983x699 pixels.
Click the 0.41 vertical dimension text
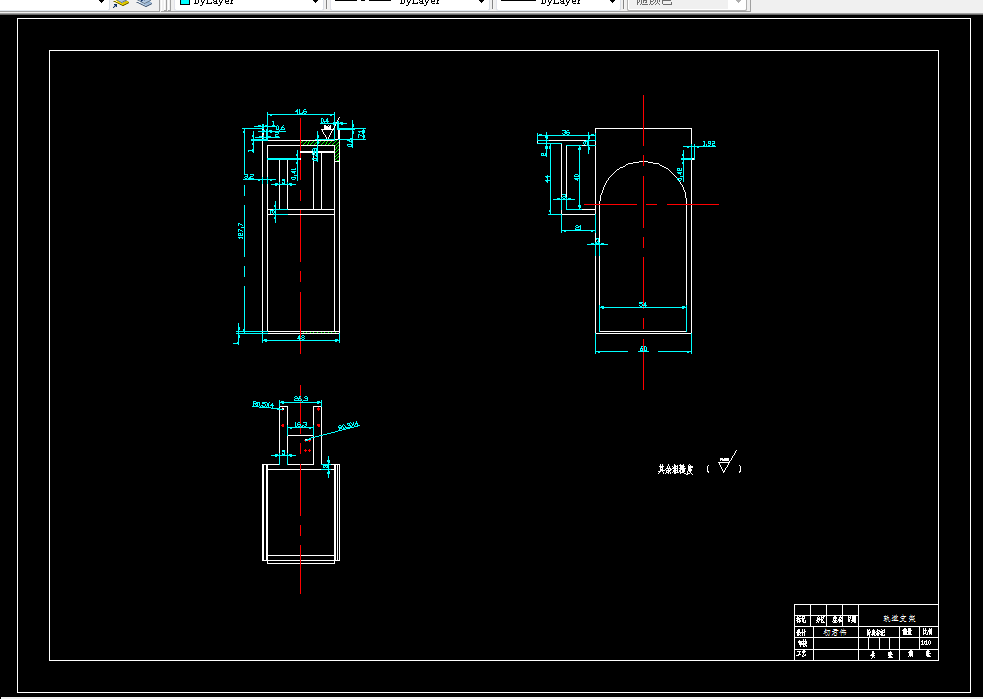pyautogui.click(x=294, y=174)
